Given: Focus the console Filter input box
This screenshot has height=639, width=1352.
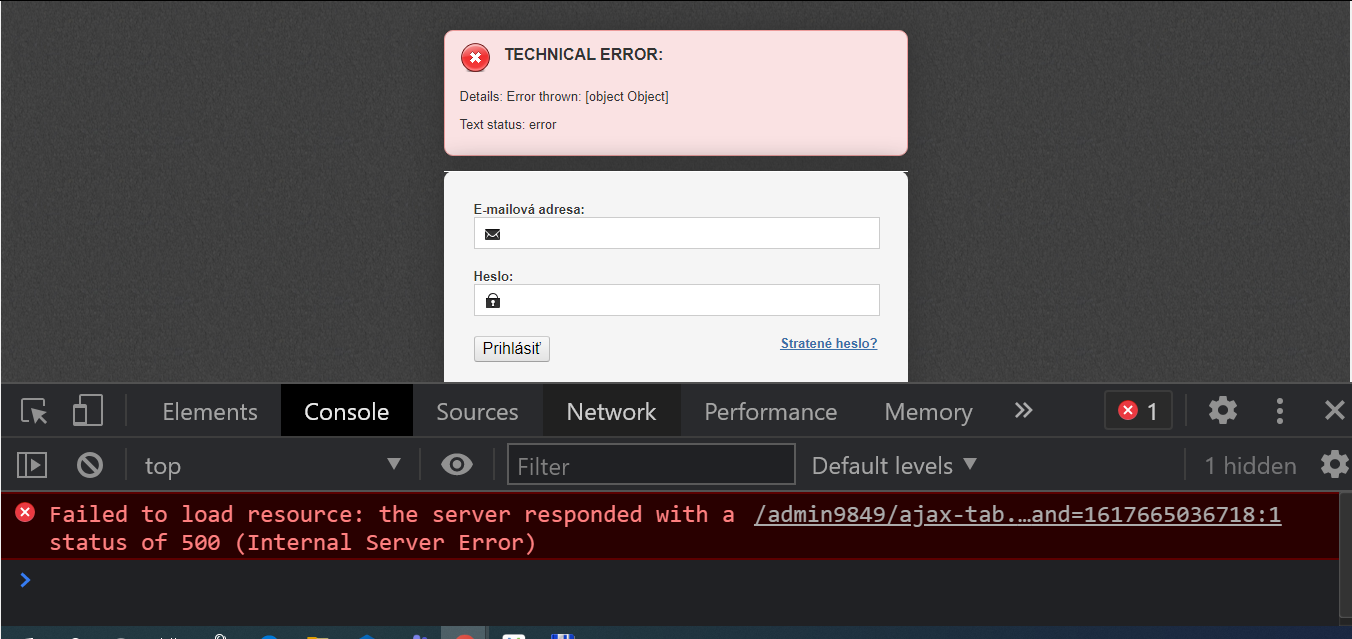Looking at the screenshot, I should tap(651, 465).
